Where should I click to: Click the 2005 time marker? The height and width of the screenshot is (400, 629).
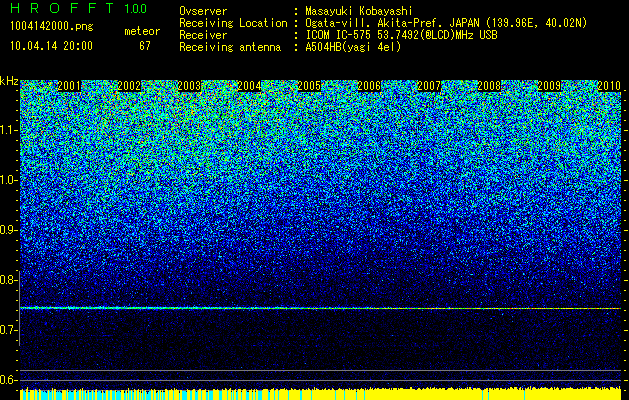(x=309, y=86)
